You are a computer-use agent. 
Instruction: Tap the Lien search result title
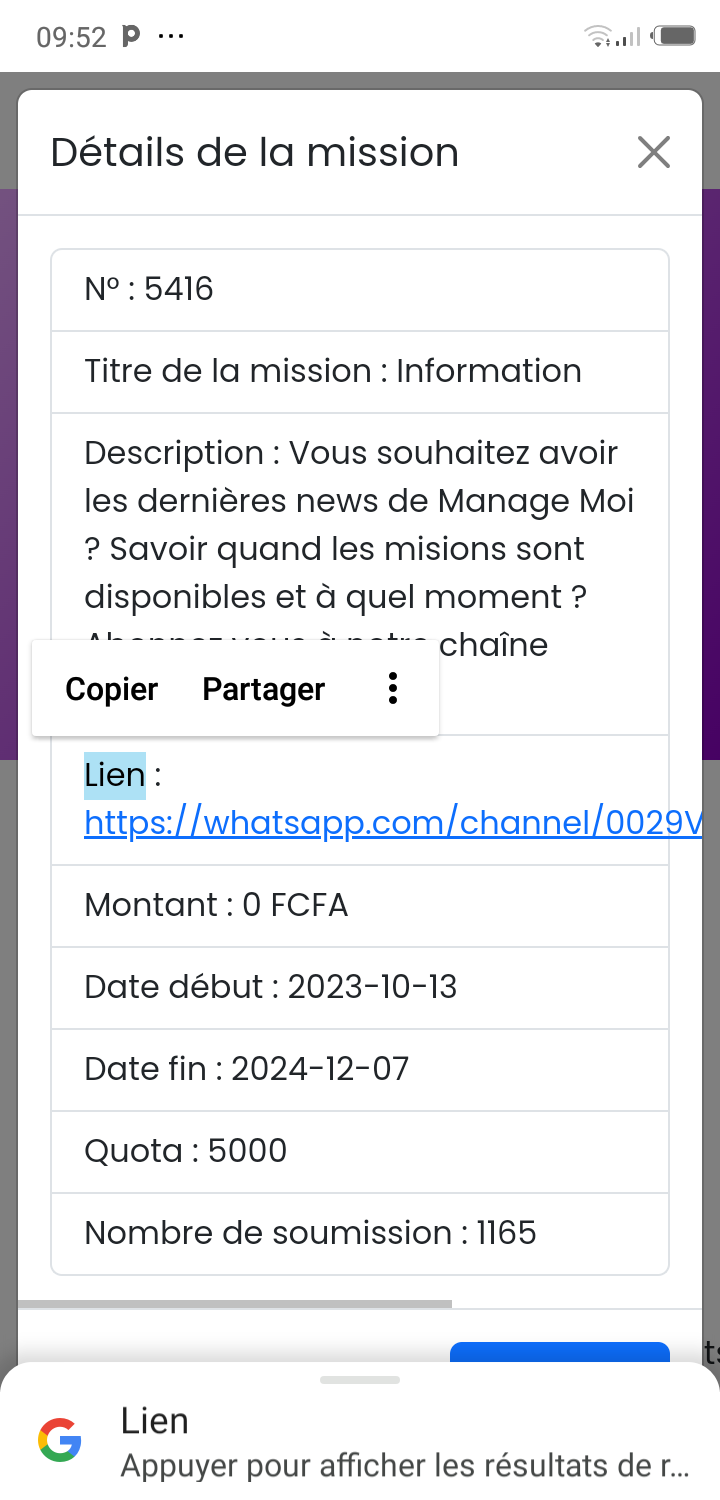tap(155, 1421)
